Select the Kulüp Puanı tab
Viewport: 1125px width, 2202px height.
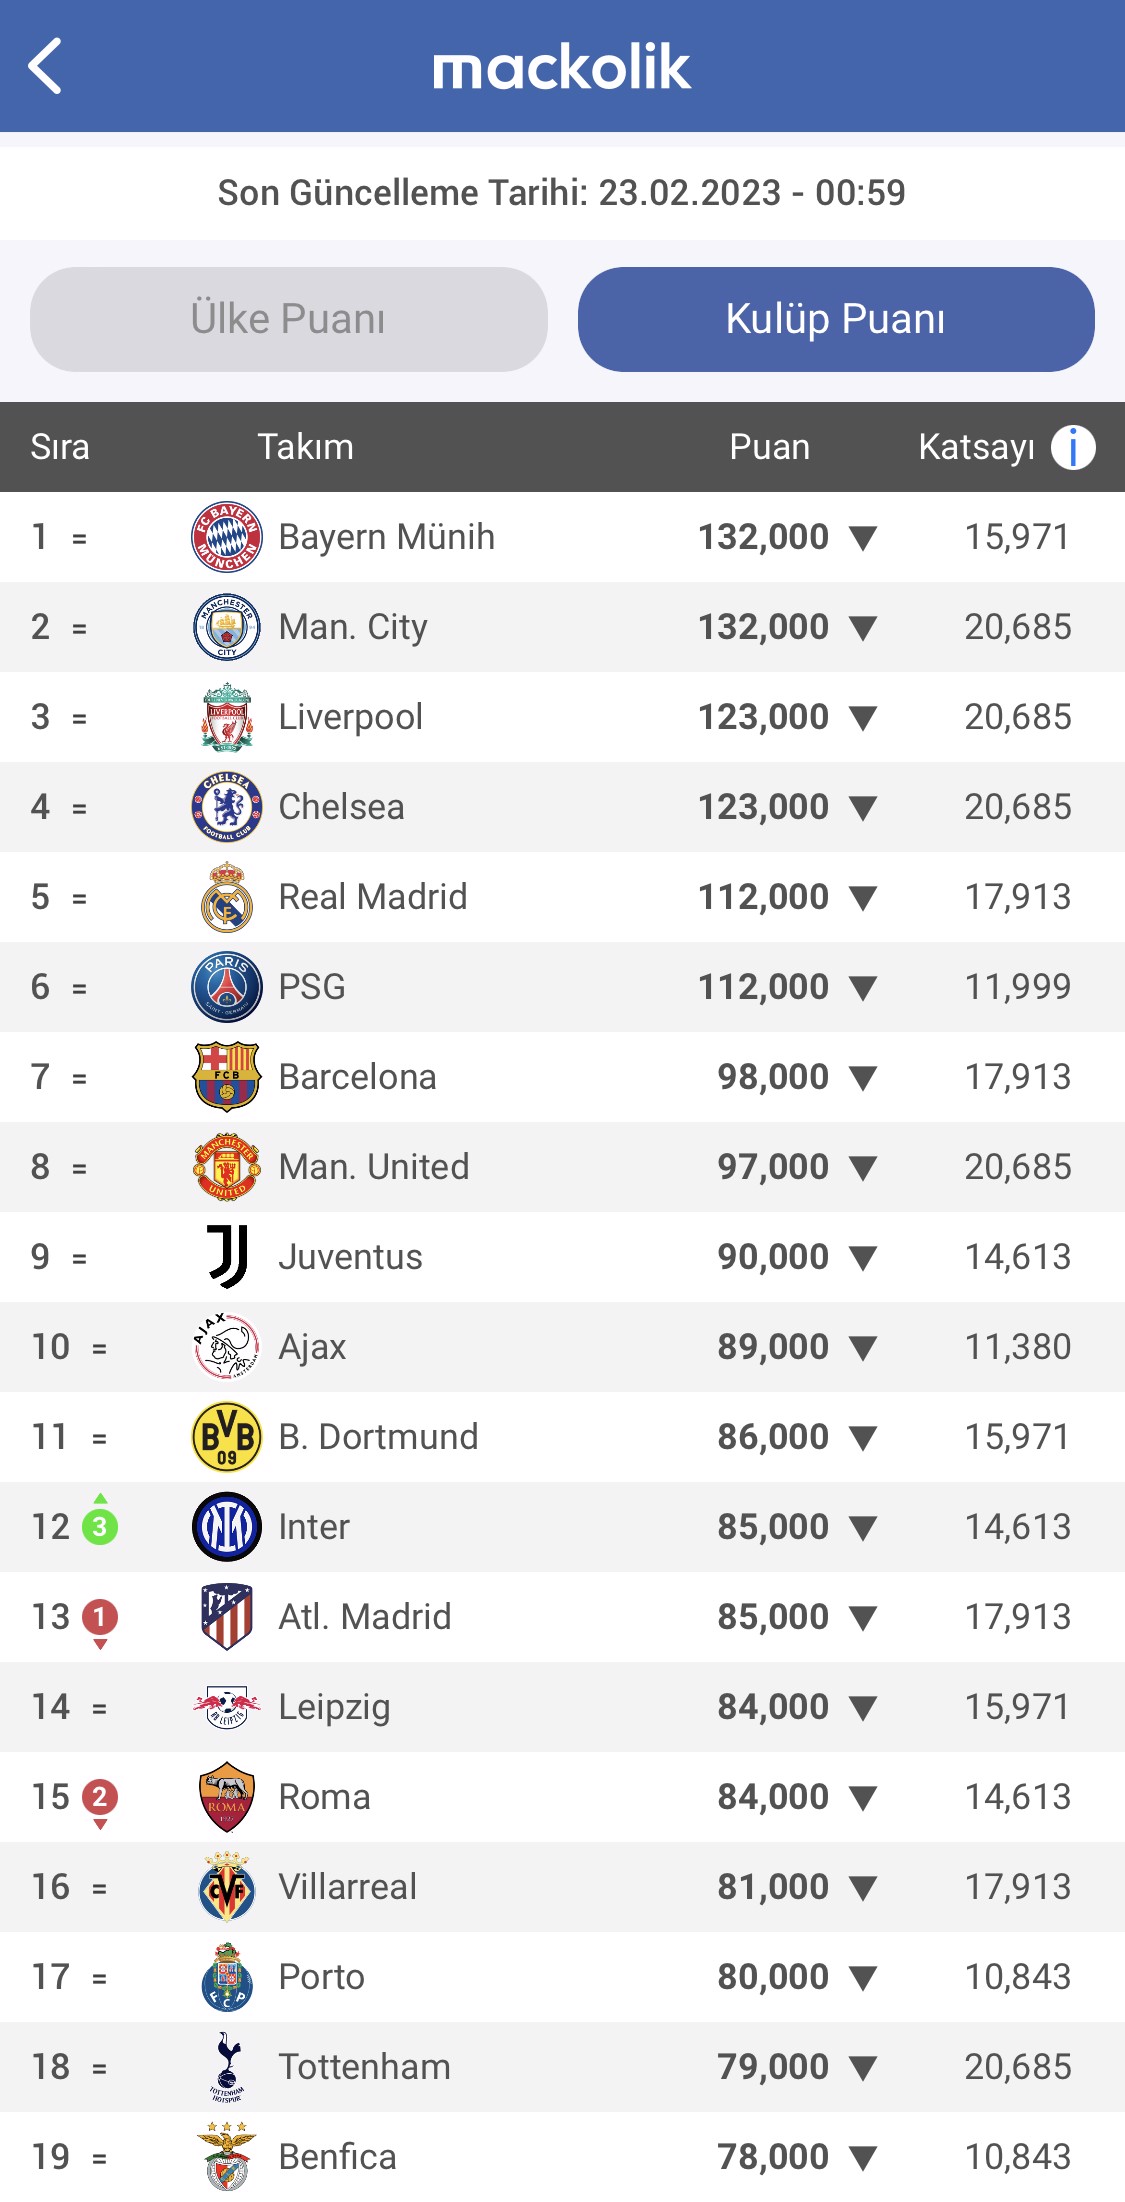[x=837, y=319]
